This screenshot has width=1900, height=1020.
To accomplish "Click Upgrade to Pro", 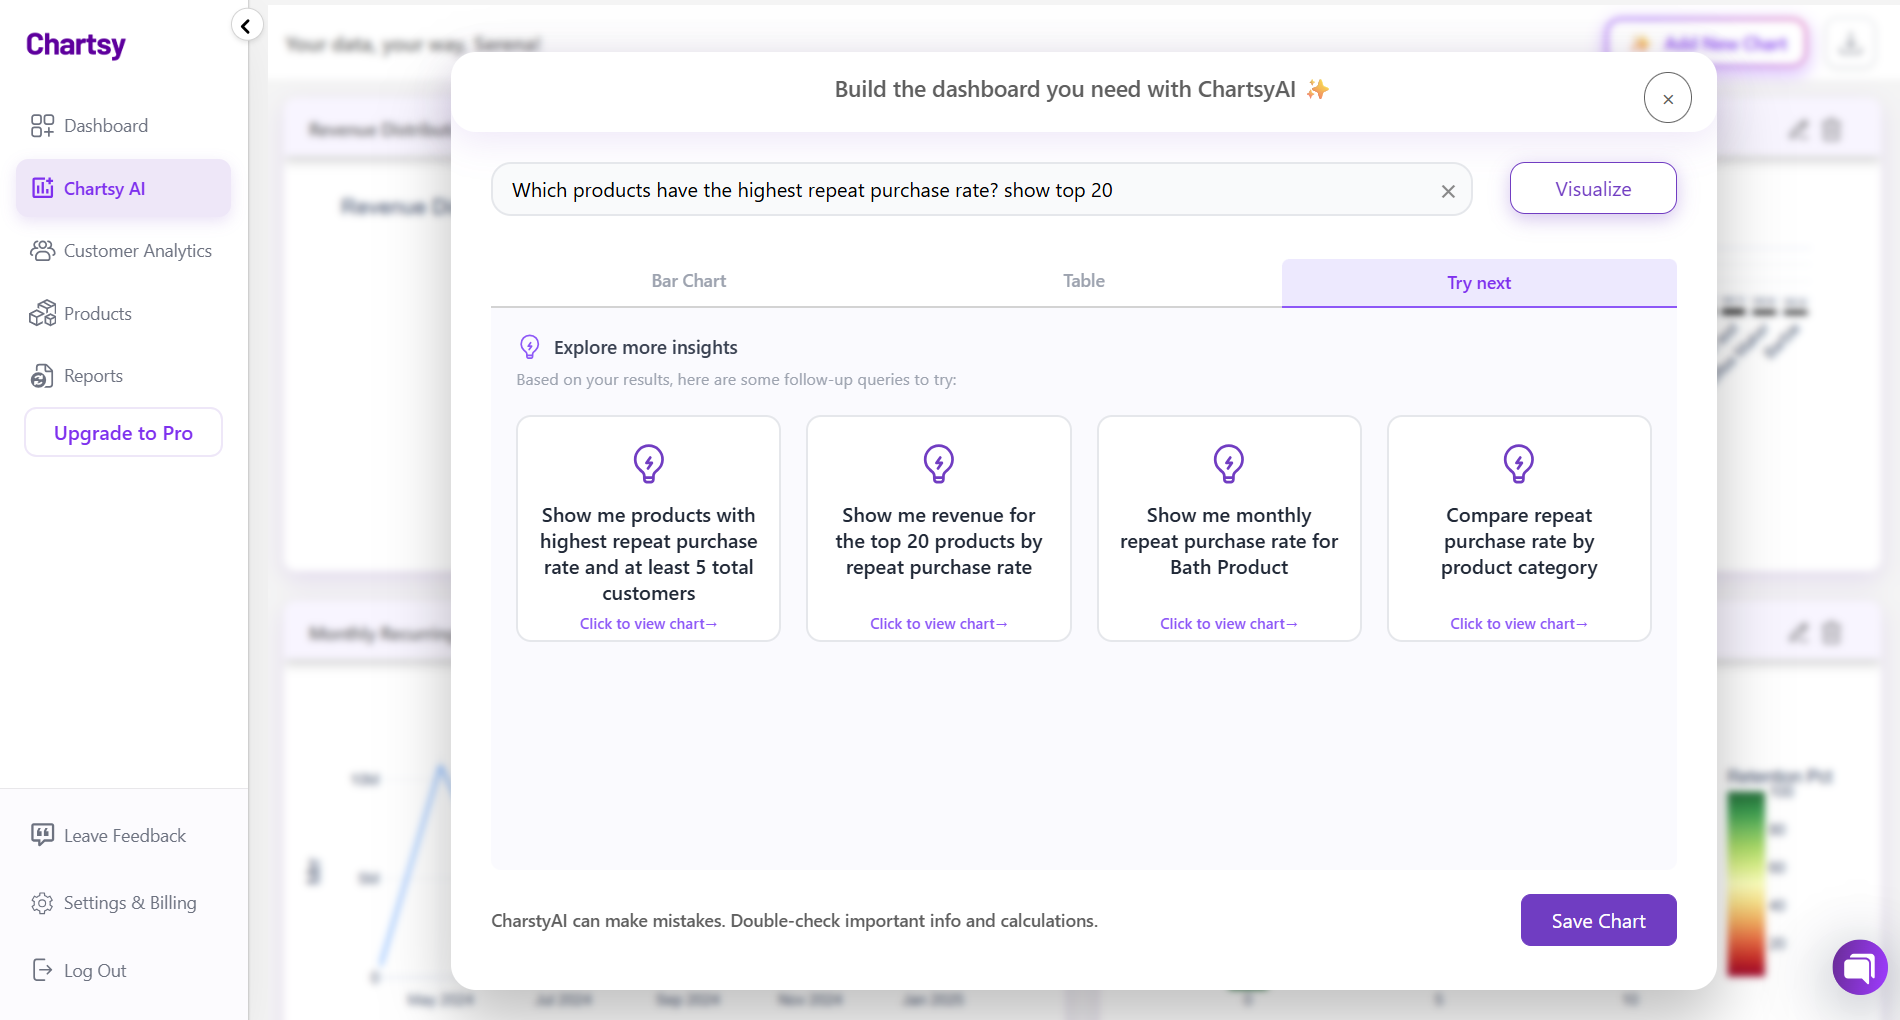I will tap(122, 432).
